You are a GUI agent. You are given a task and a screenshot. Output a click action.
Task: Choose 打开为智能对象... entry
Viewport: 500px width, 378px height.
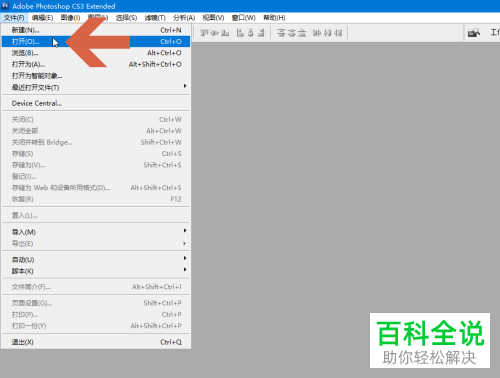[96, 76]
